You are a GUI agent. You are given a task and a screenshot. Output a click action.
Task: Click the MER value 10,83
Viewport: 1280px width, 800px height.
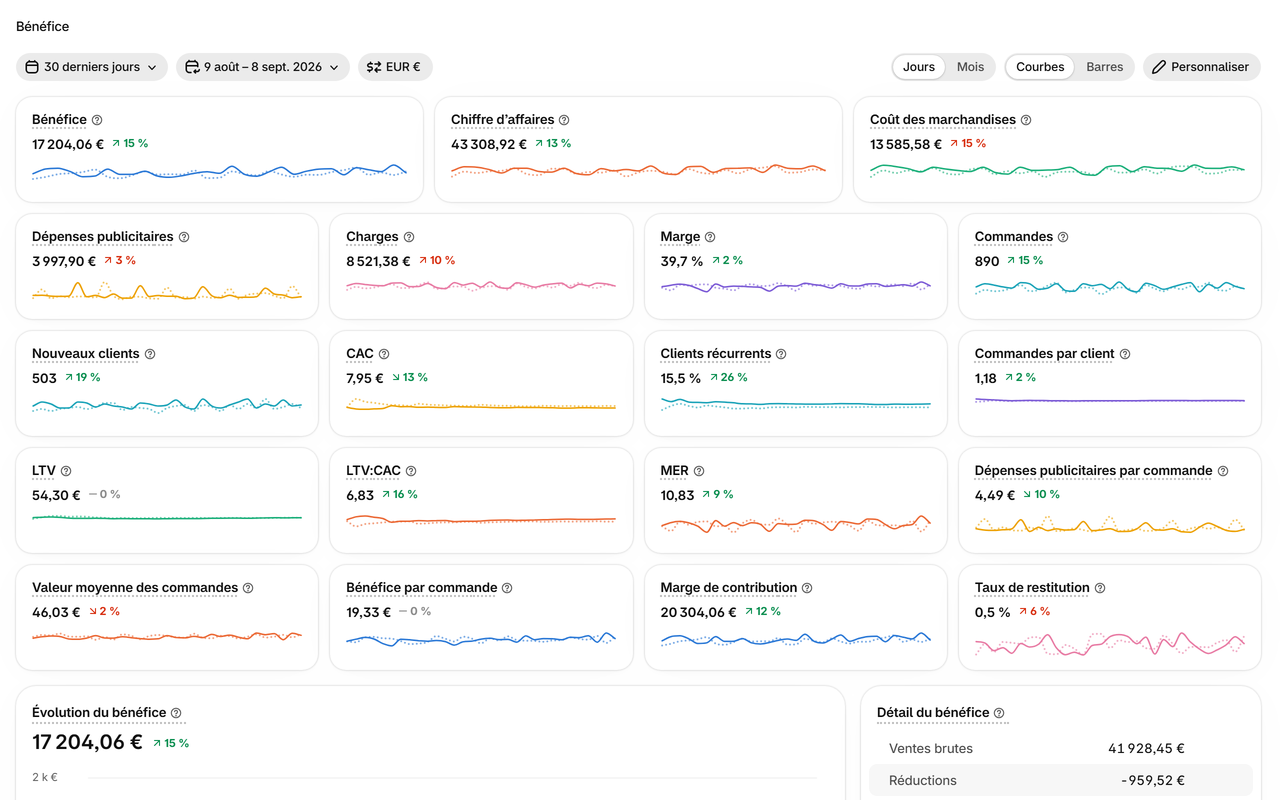(x=677, y=495)
